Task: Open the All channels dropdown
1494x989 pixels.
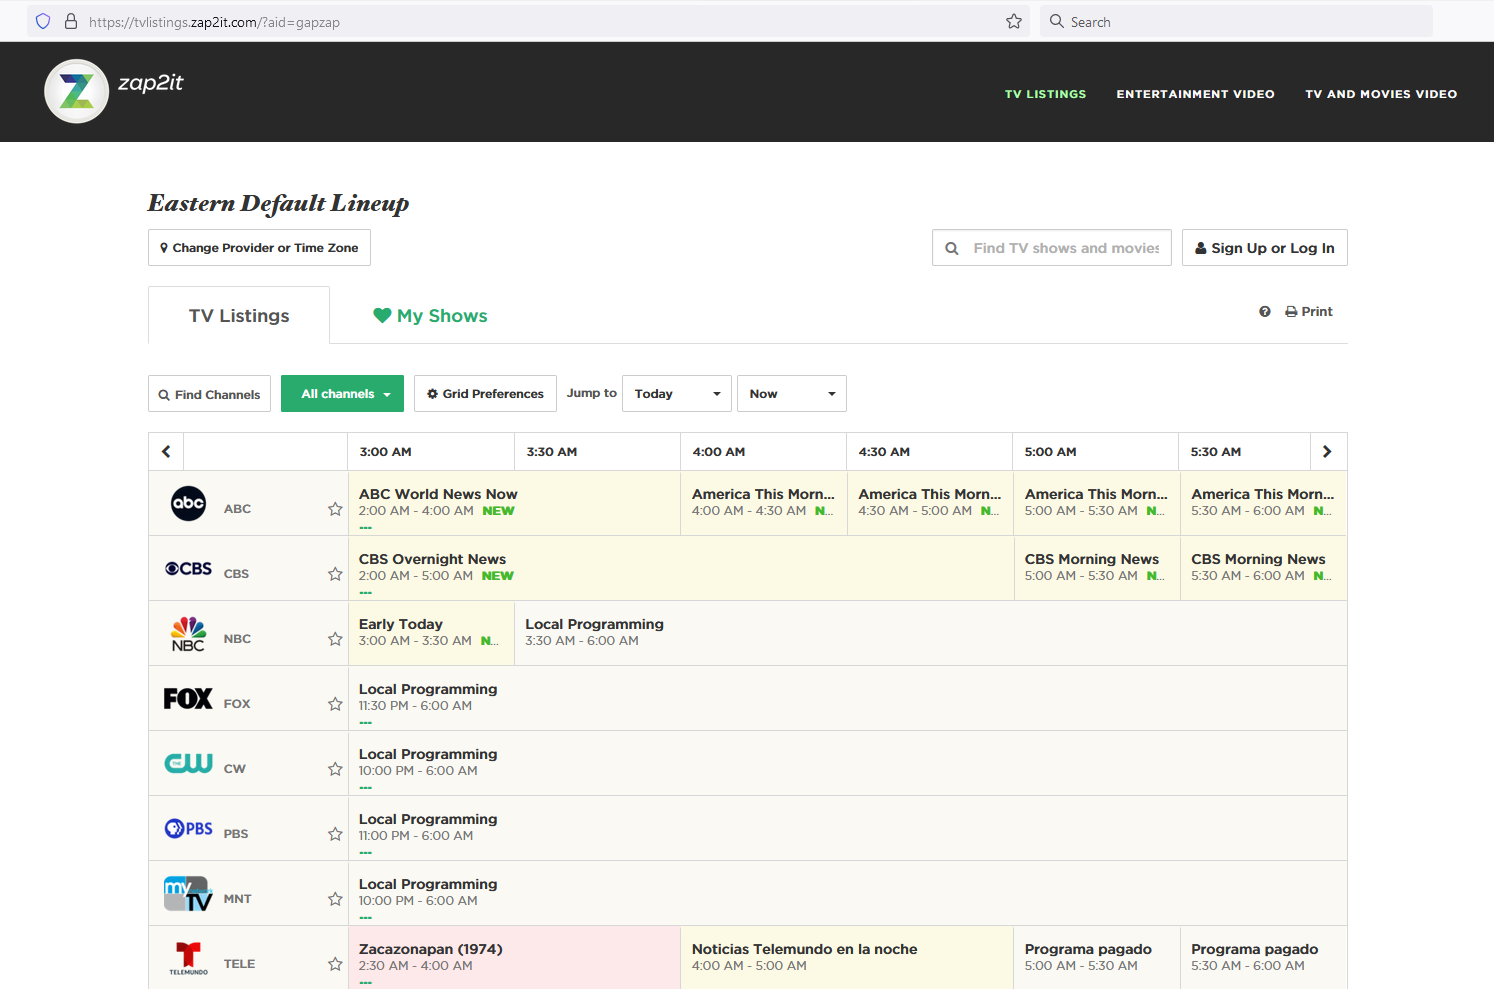Action: [342, 394]
